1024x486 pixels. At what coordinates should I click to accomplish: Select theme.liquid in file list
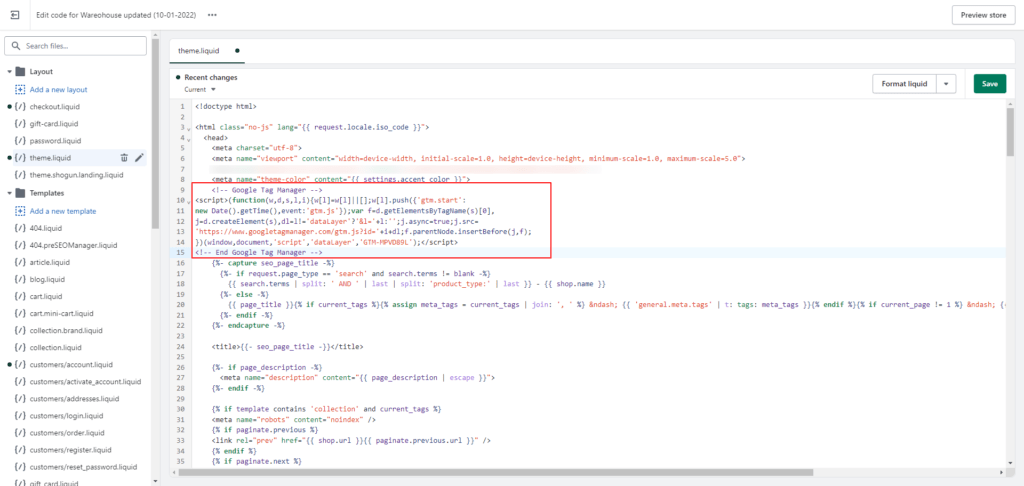[50, 157]
